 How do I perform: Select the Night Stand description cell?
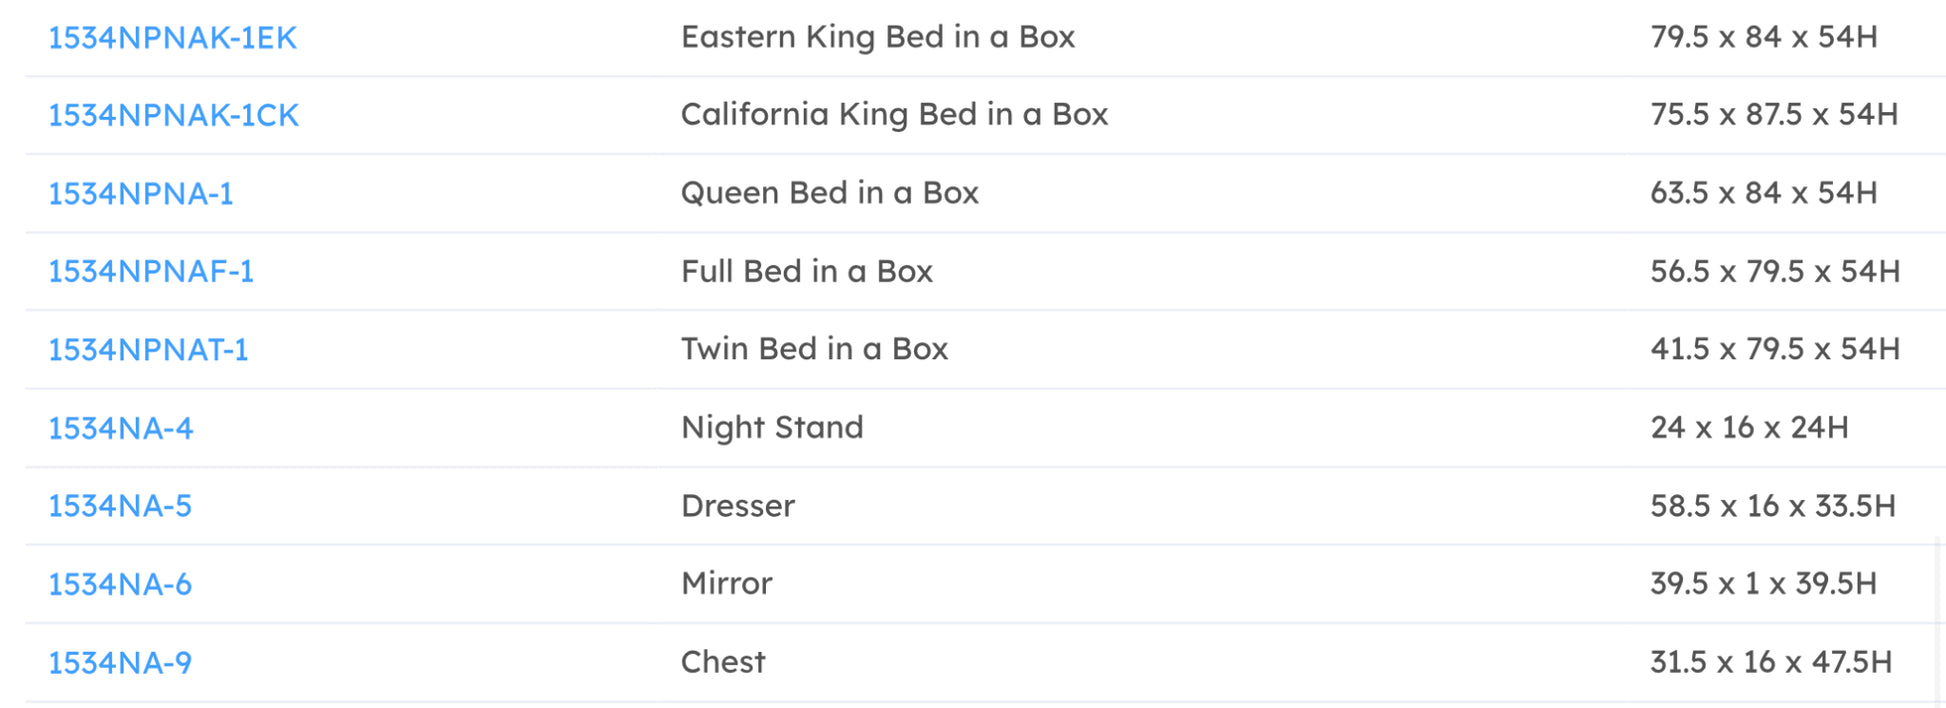tap(771, 428)
